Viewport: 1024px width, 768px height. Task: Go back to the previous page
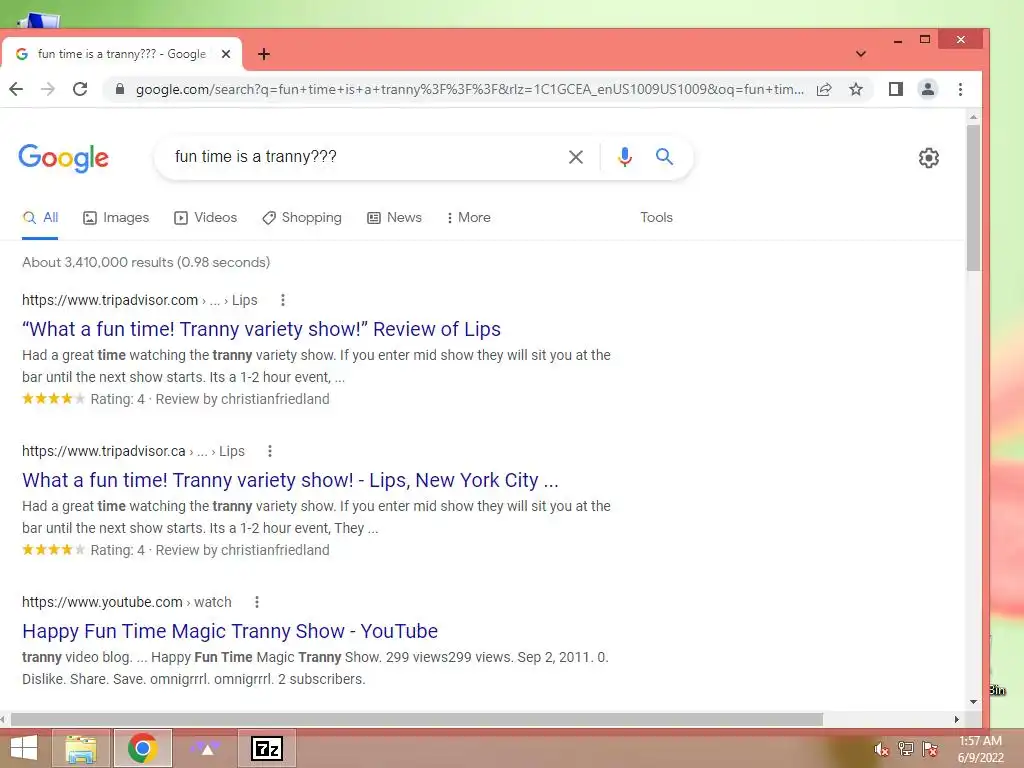coord(16,89)
